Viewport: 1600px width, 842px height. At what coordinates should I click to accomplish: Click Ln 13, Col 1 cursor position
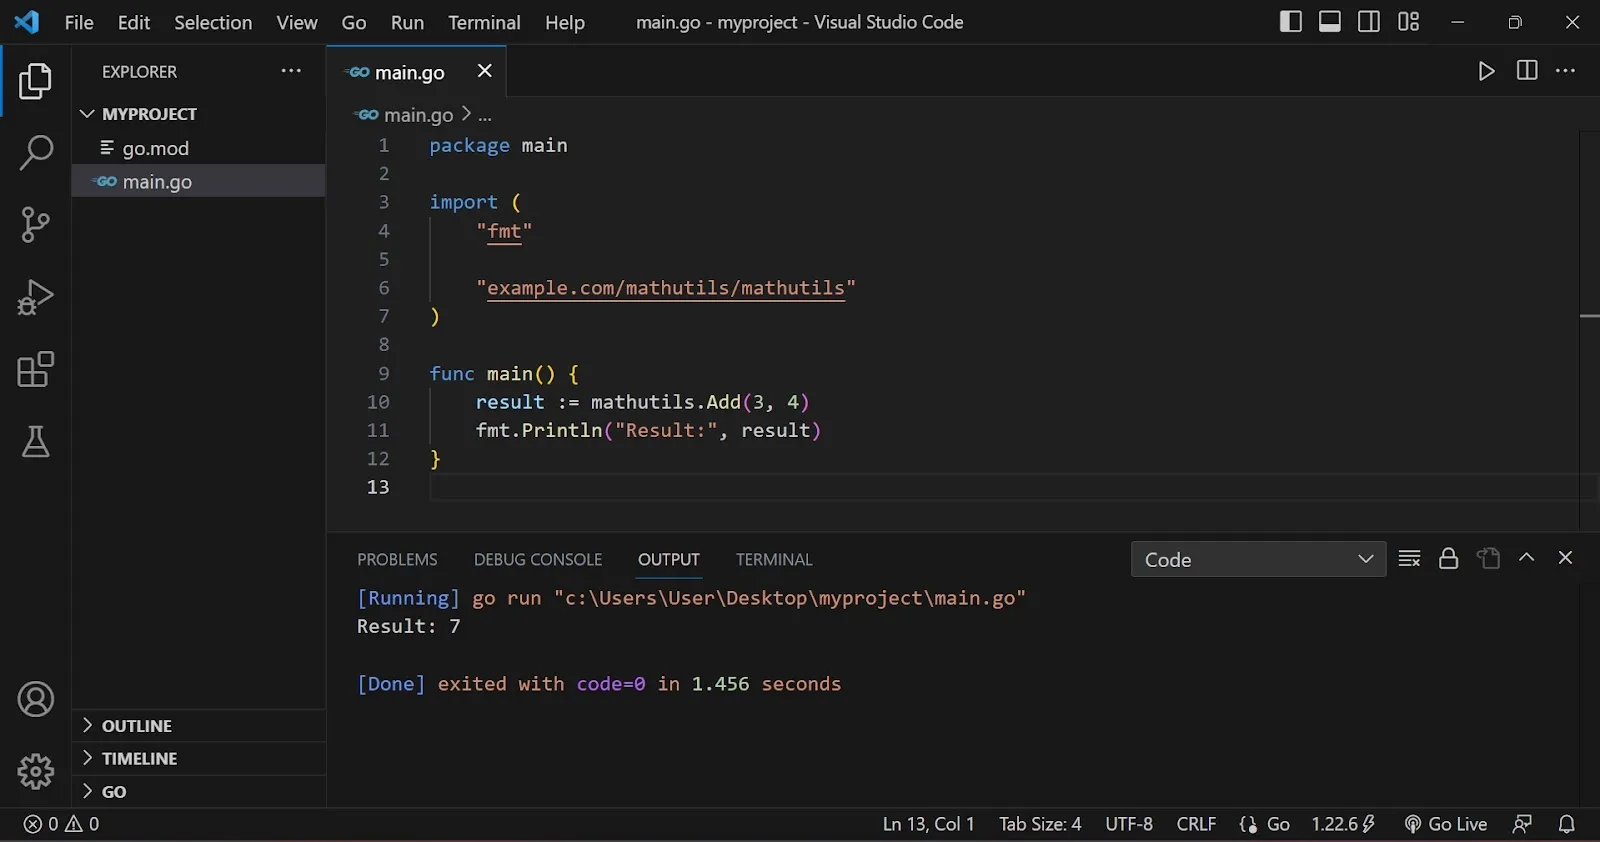(928, 824)
